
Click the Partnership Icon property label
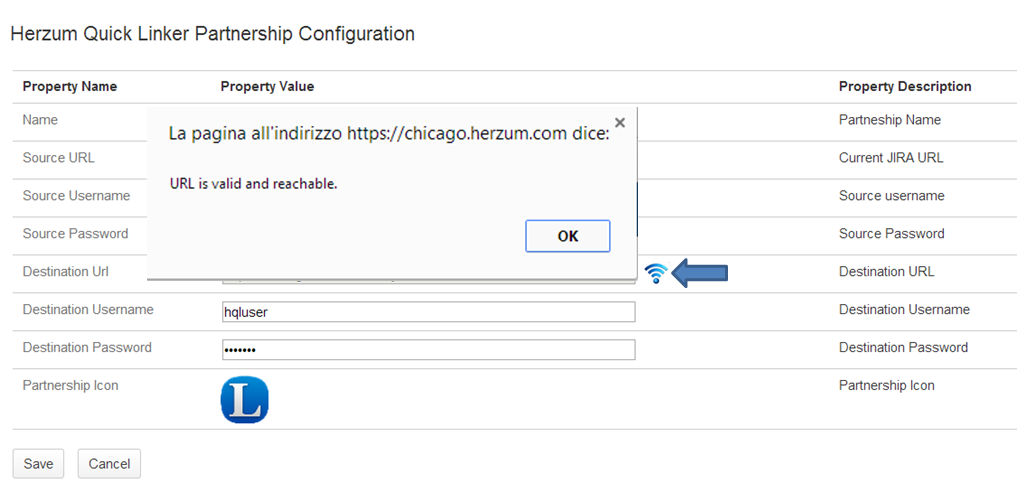tap(70, 386)
